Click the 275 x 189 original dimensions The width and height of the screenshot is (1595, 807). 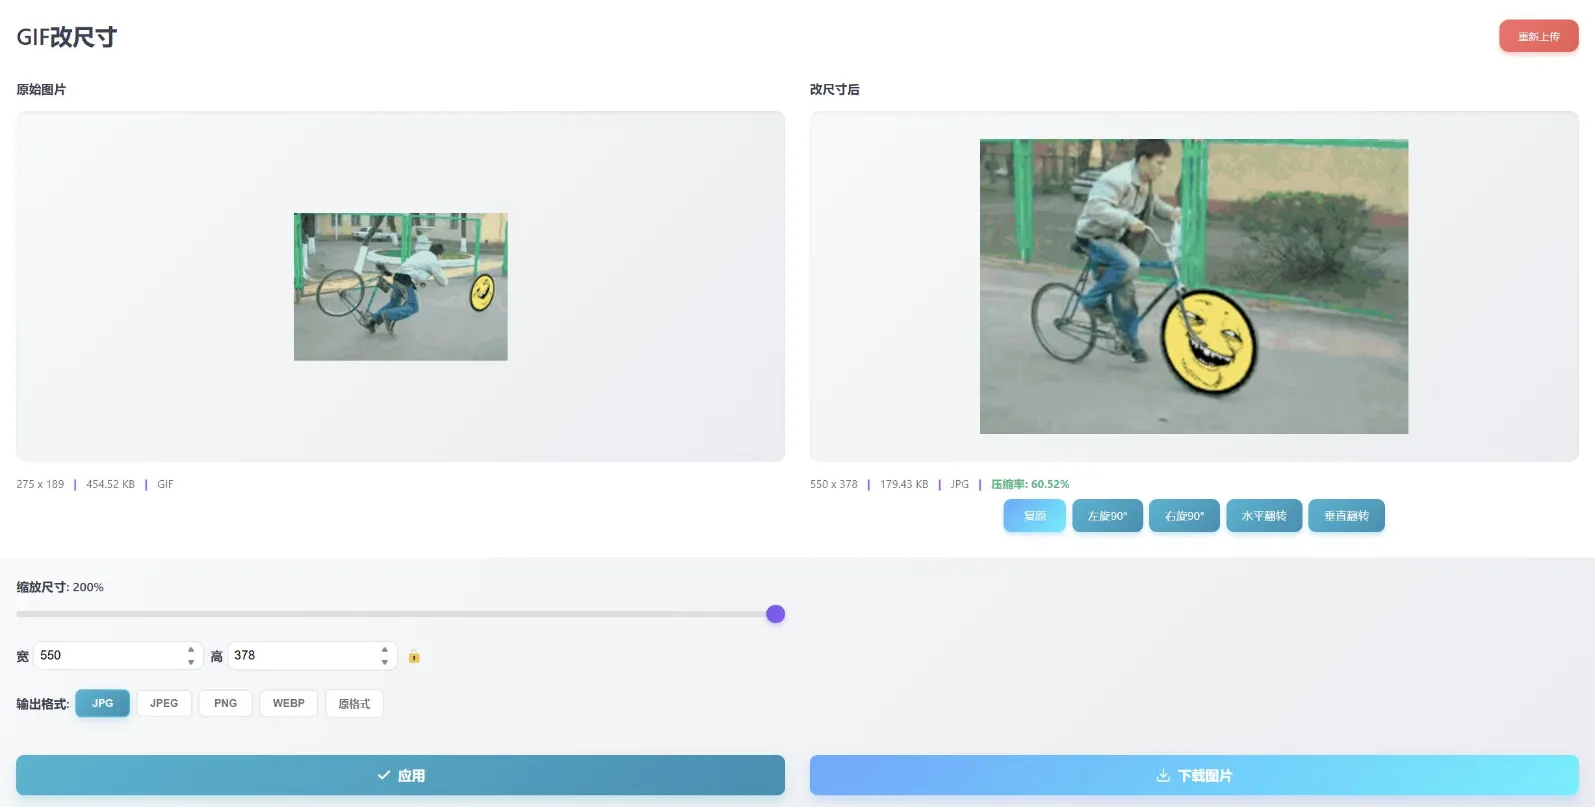[x=40, y=484]
